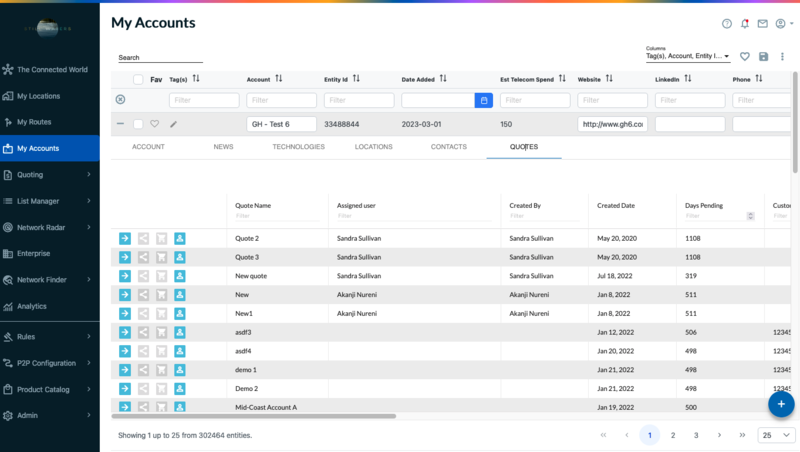Screen dimensions: 800x452
Task: Switch to the Technologies tab
Action: coord(298,147)
